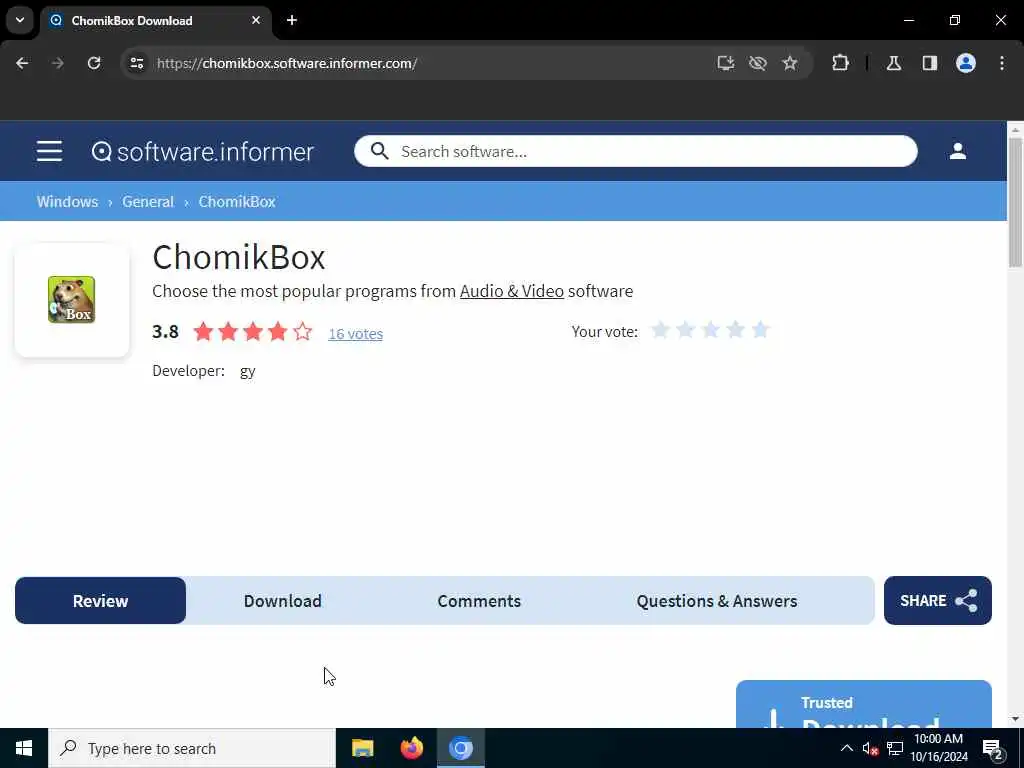The width and height of the screenshot is (1024, 768).
Task: Vote five stars in Your vote
Action: [760, 330]
